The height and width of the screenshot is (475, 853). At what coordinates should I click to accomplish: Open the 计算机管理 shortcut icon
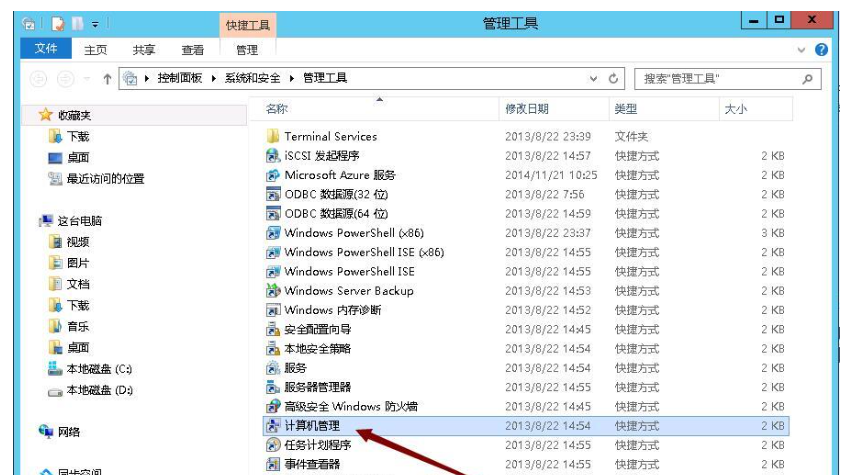point(273,426)
